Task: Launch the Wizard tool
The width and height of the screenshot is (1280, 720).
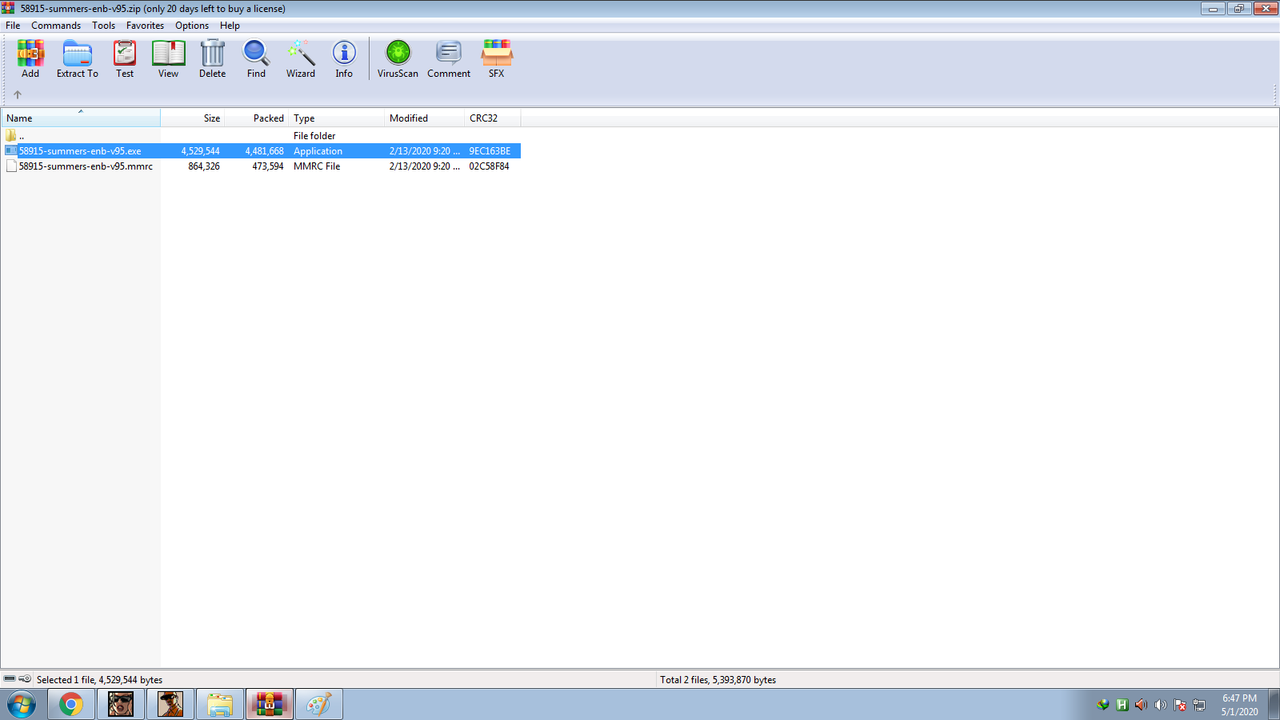Action: [x=300, y=59]
